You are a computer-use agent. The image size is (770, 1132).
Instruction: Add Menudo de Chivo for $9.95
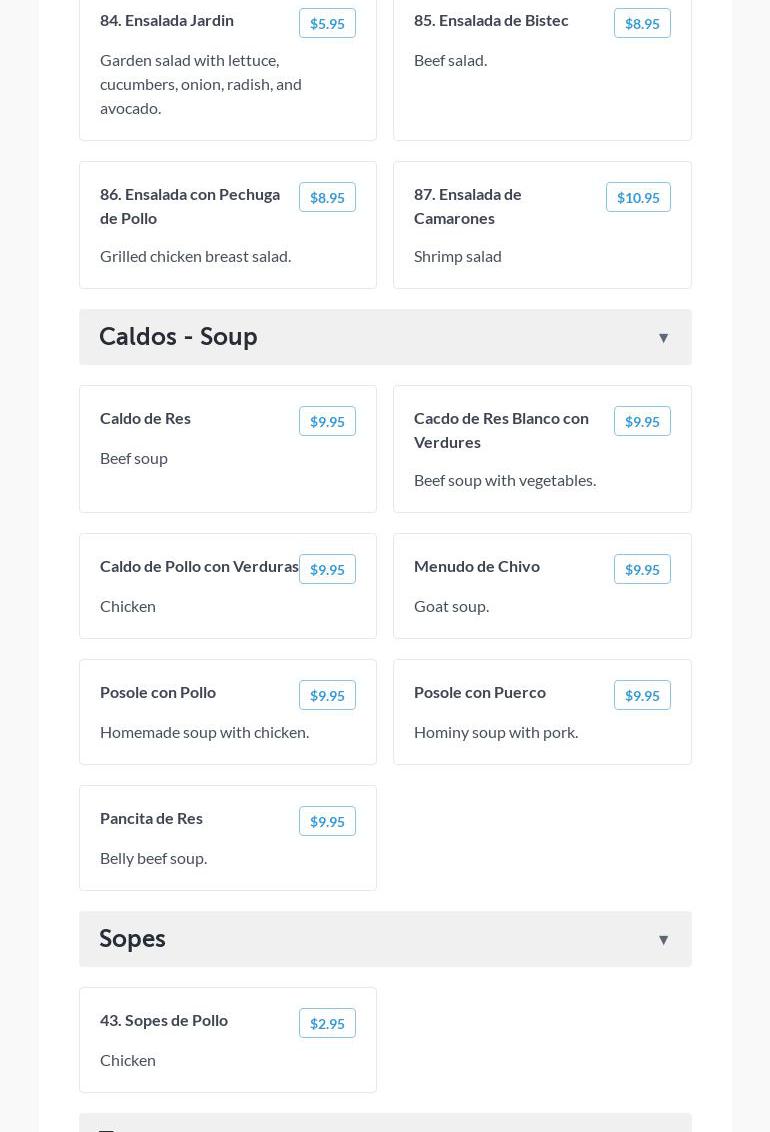(642, 569)
